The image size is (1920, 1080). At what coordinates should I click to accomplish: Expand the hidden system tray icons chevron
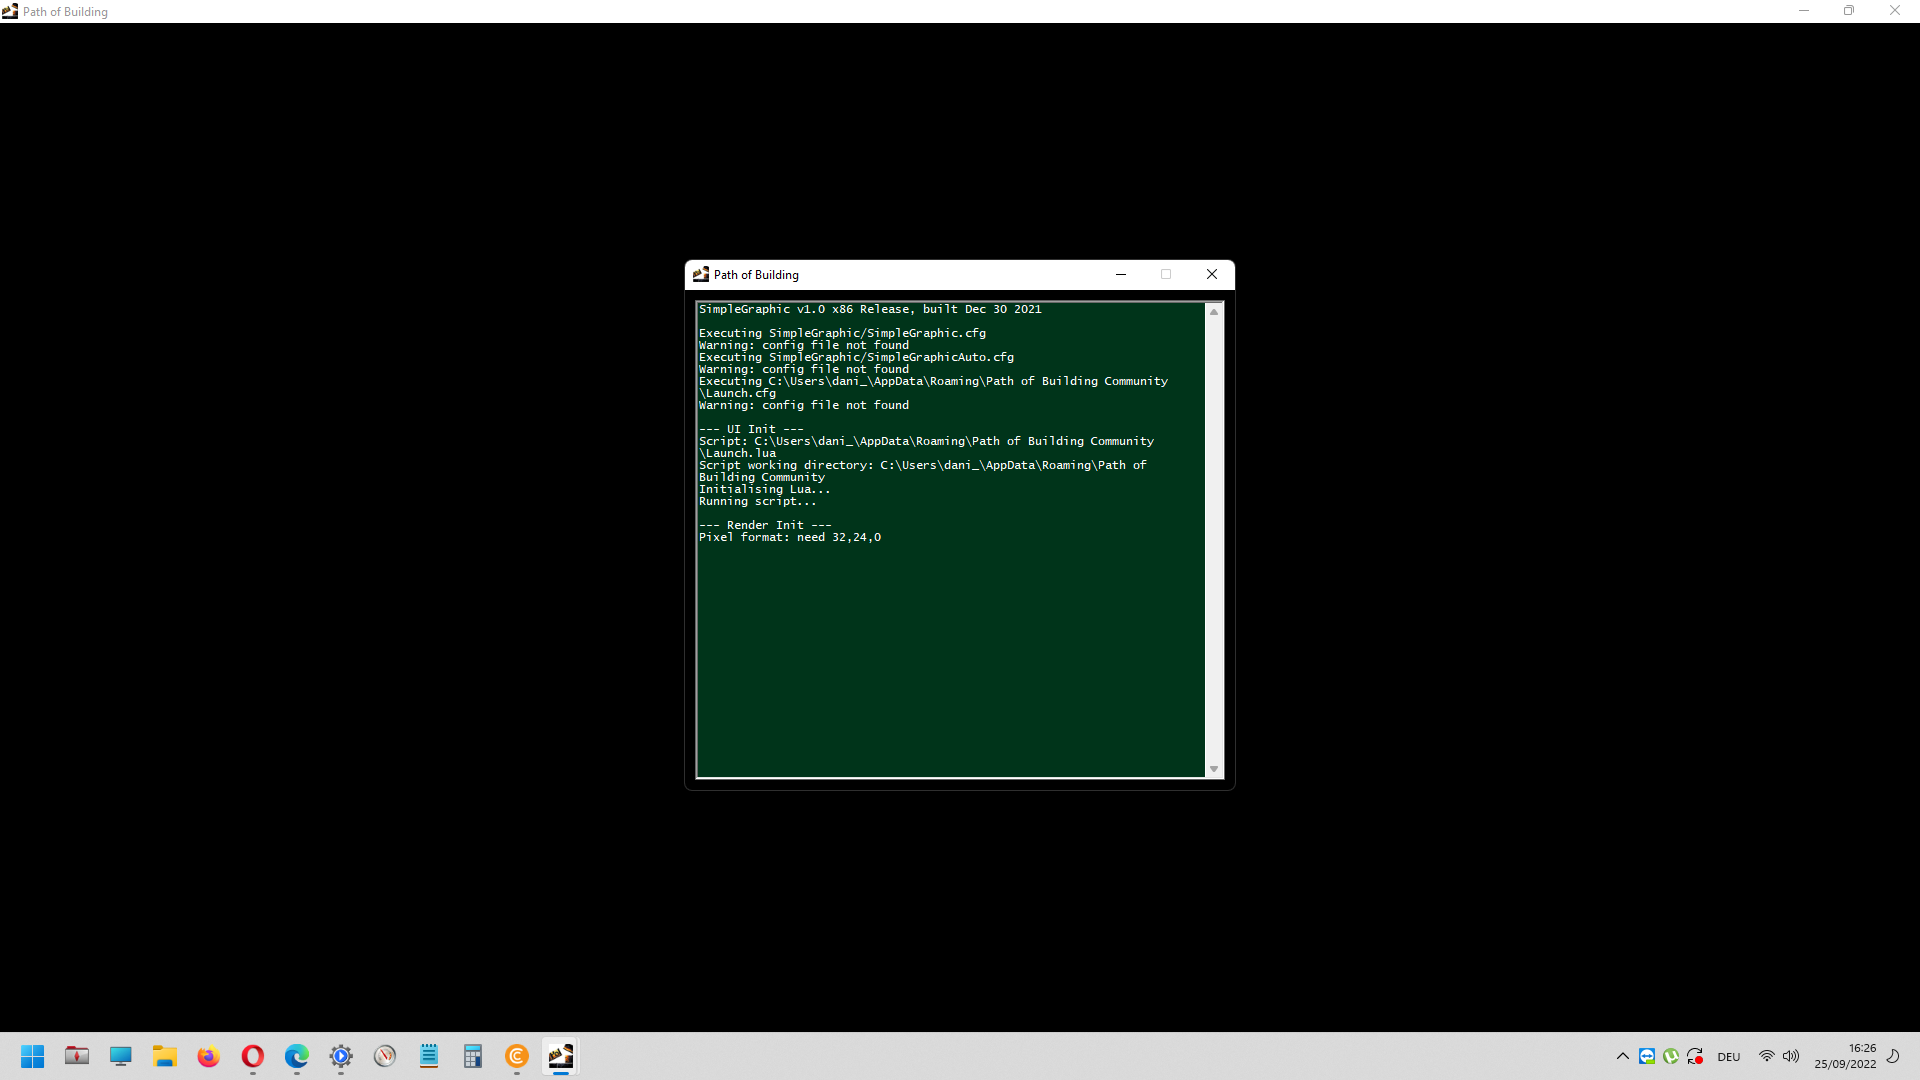(1622, 1056)
